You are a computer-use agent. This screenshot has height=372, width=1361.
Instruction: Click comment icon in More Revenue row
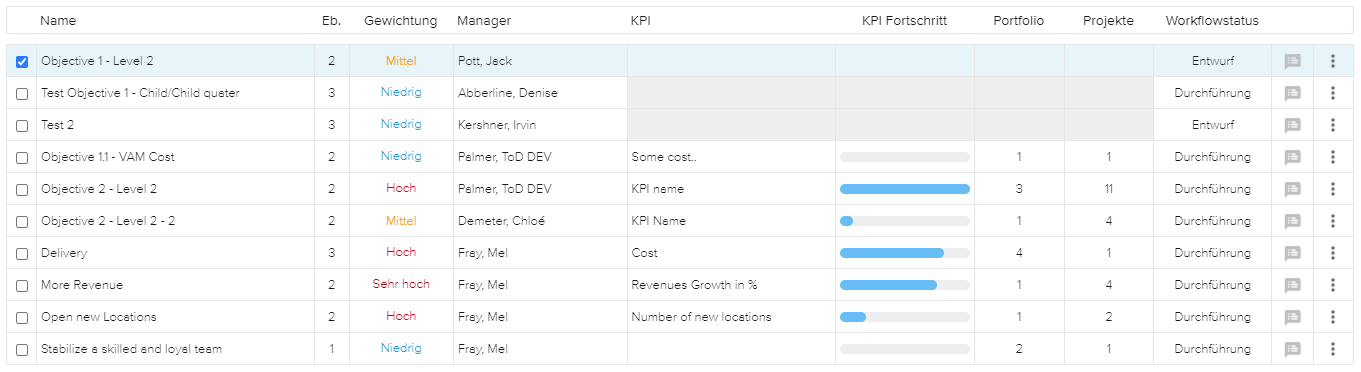click(x=1292, y=285)
